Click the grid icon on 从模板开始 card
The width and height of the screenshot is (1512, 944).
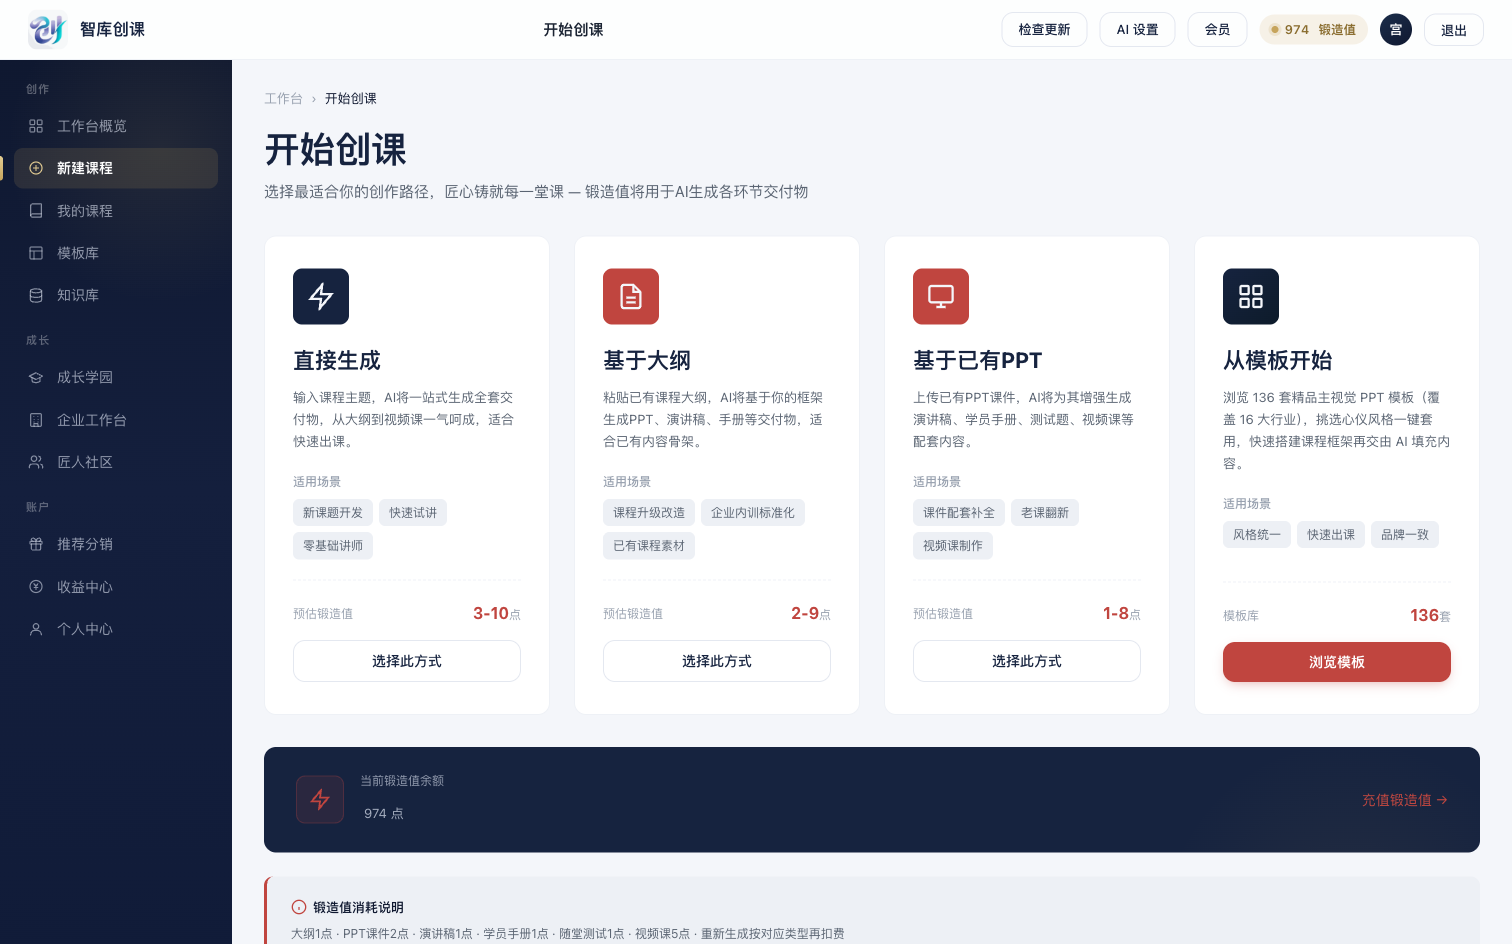tap(1251, 296)
